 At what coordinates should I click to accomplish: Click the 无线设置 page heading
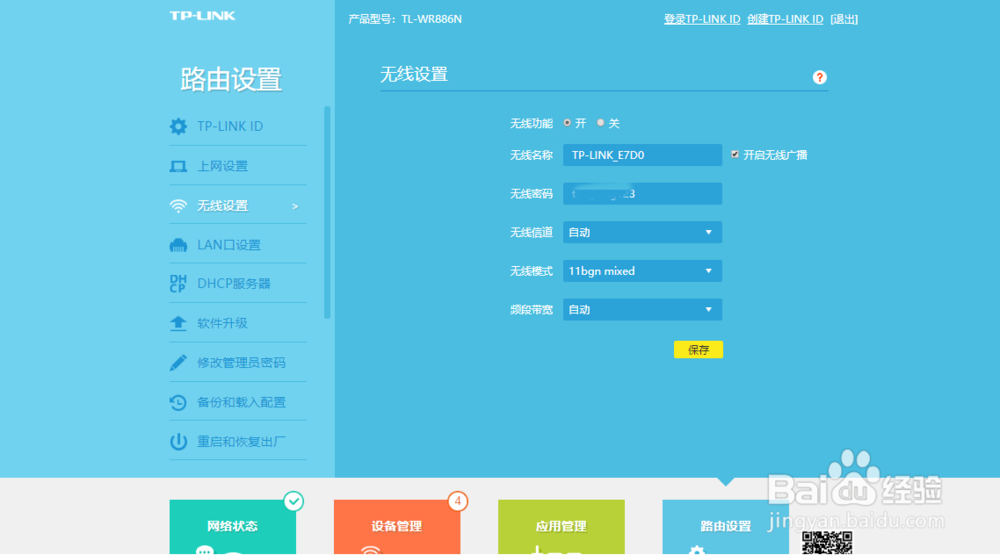pos(414,75)
